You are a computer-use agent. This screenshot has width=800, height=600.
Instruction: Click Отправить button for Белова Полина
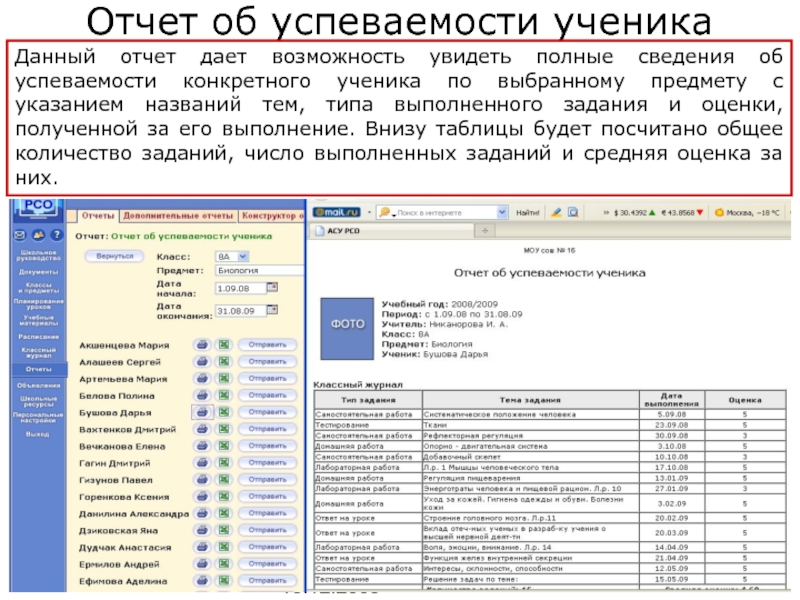(267, 395)
